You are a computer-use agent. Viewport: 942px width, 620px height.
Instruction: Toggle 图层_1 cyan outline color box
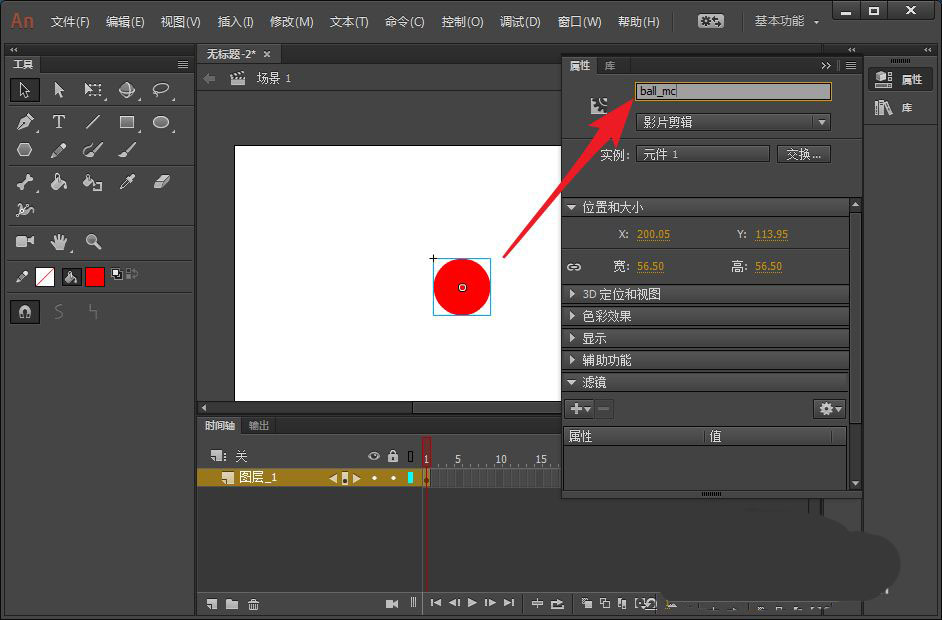(410, 478)
